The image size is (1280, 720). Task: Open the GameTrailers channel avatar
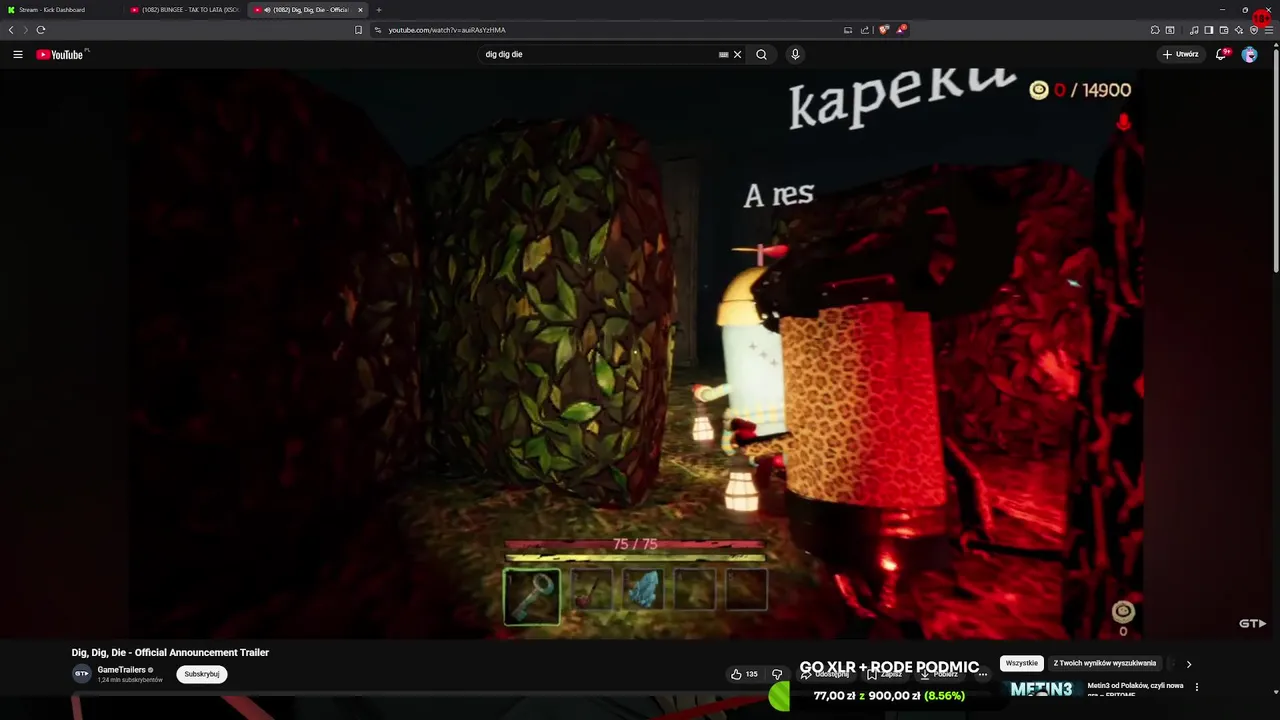[82, 674]
